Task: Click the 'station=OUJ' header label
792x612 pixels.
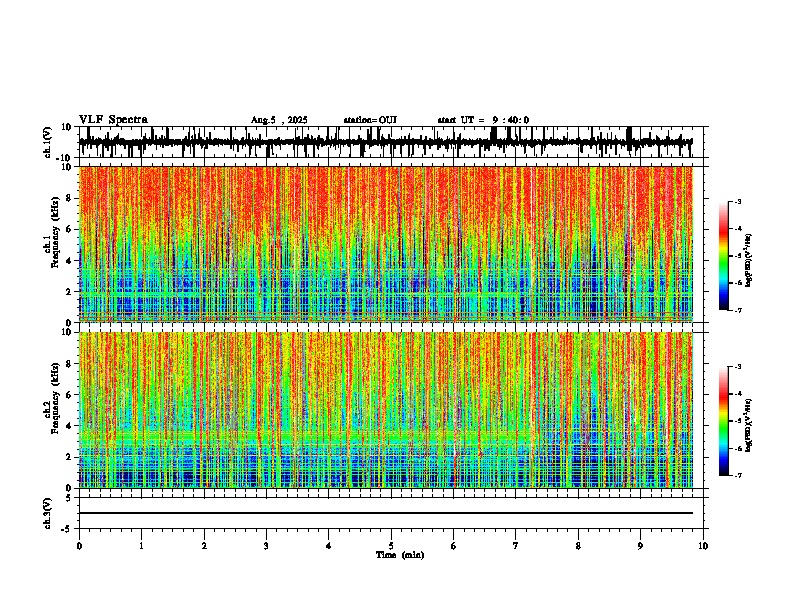Action: point(370,120)
